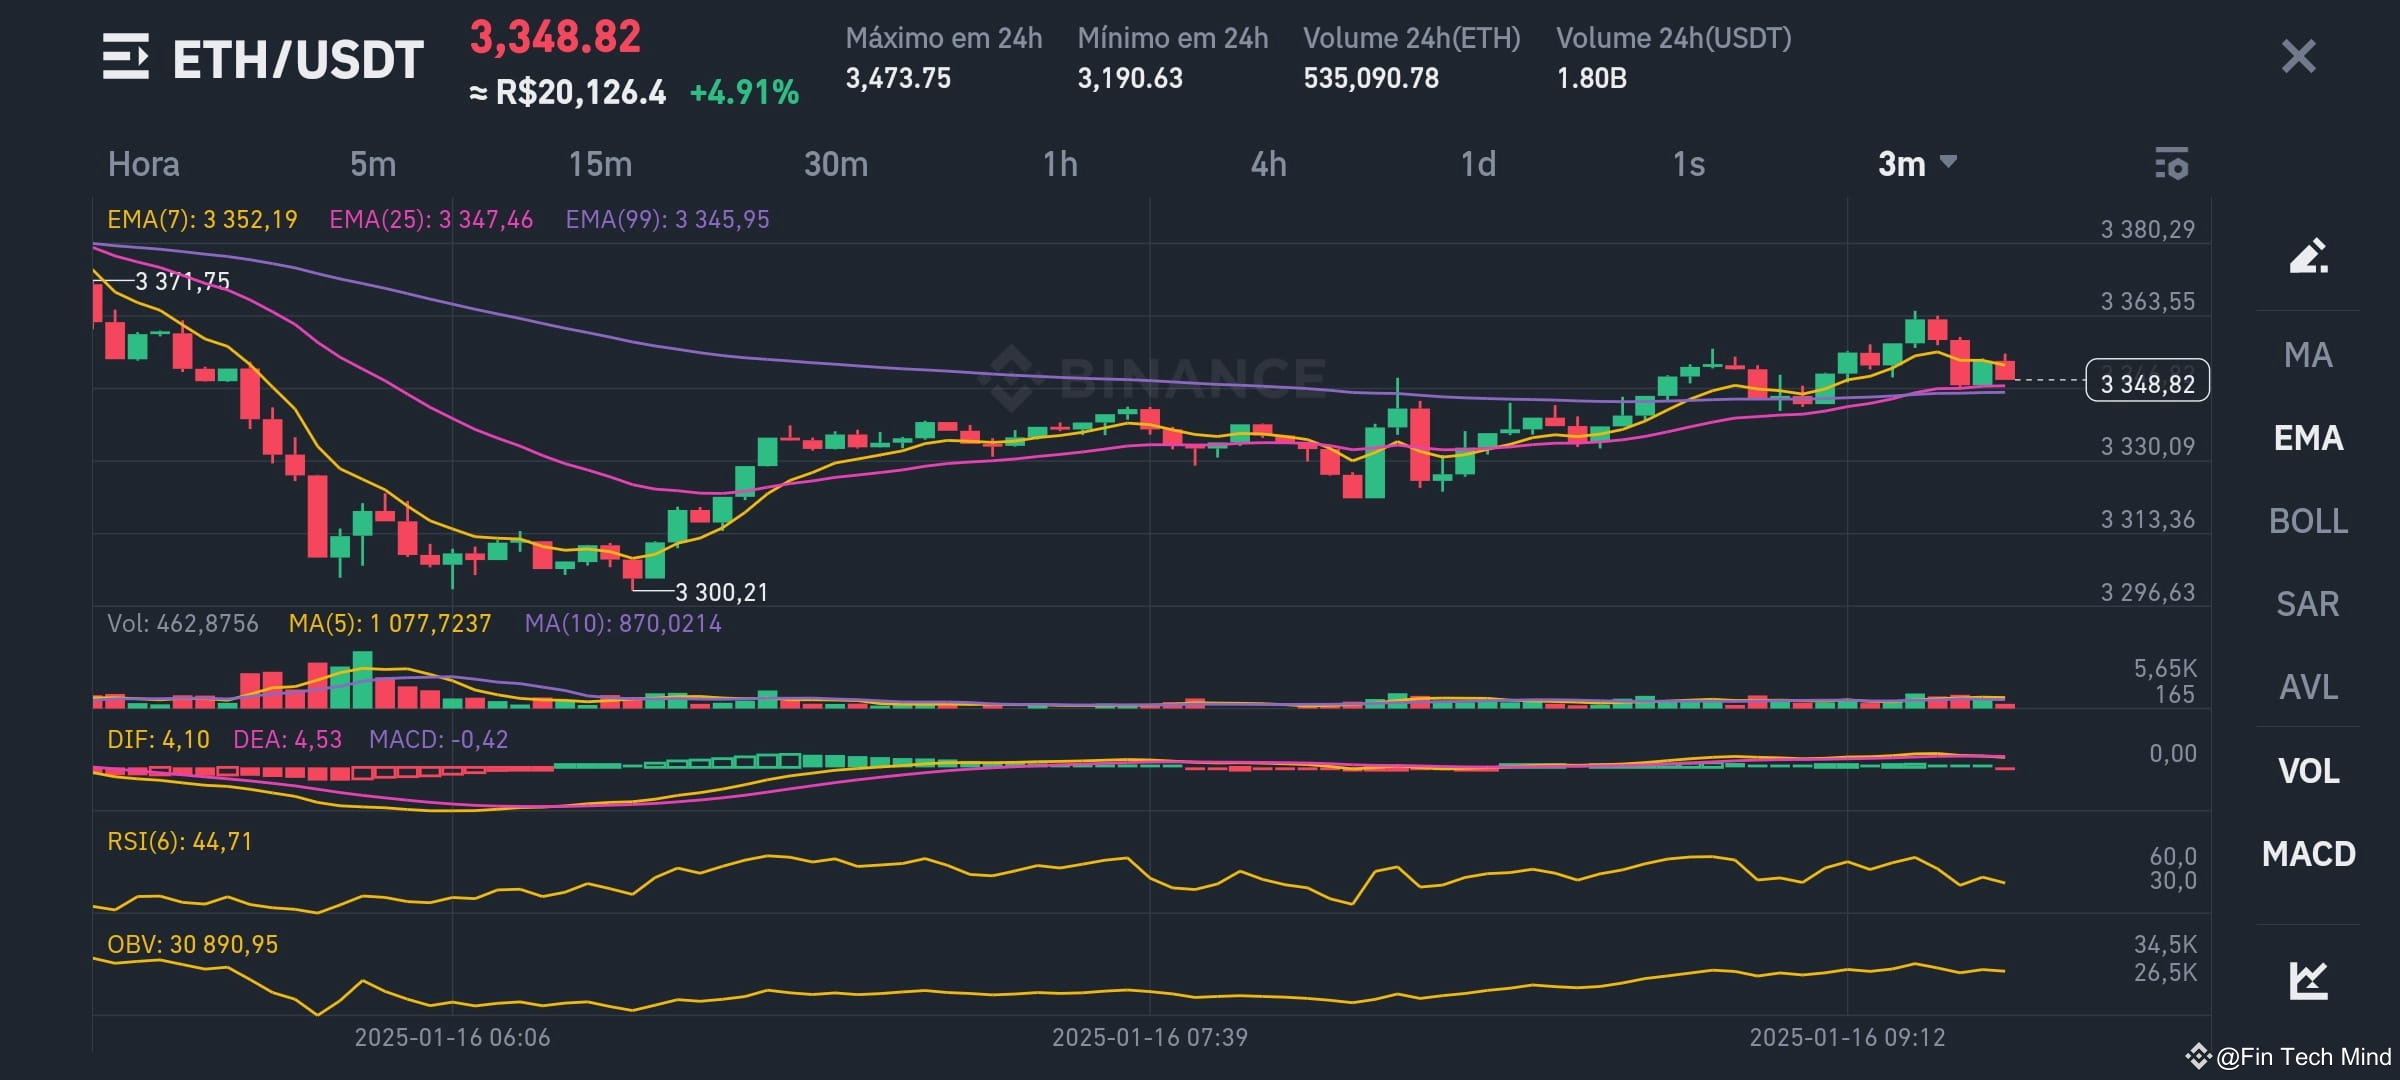
Task: Select the 1d timeframe tab
Action: [1480, 164]
